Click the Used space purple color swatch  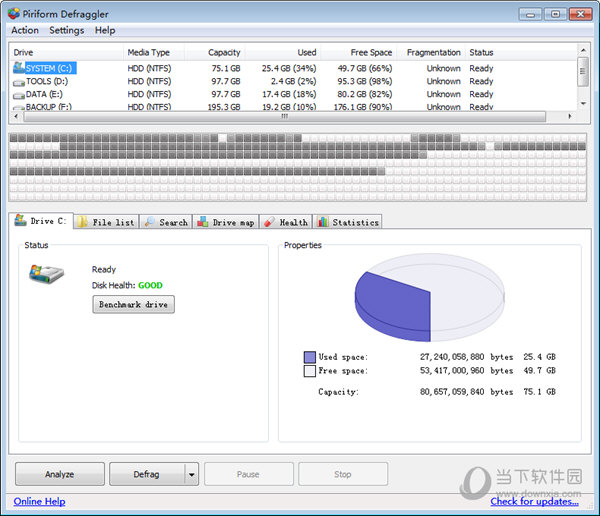point(310,357)
